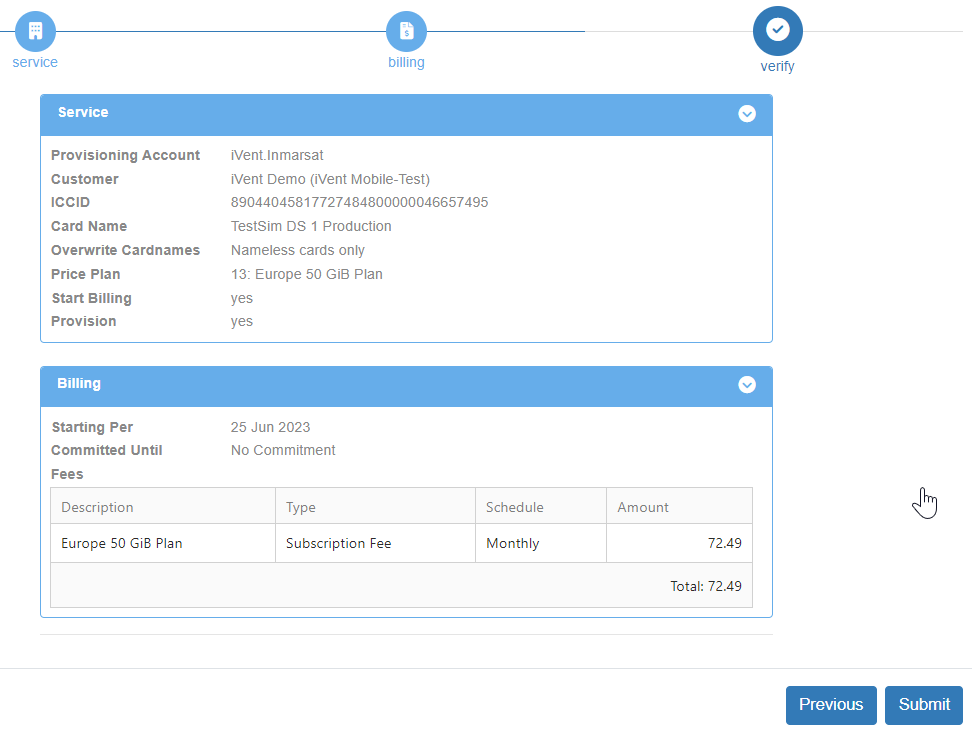Click the Billing panel header title
The height and width of the screenshot is (734, 972).
(x=79, y=384)
